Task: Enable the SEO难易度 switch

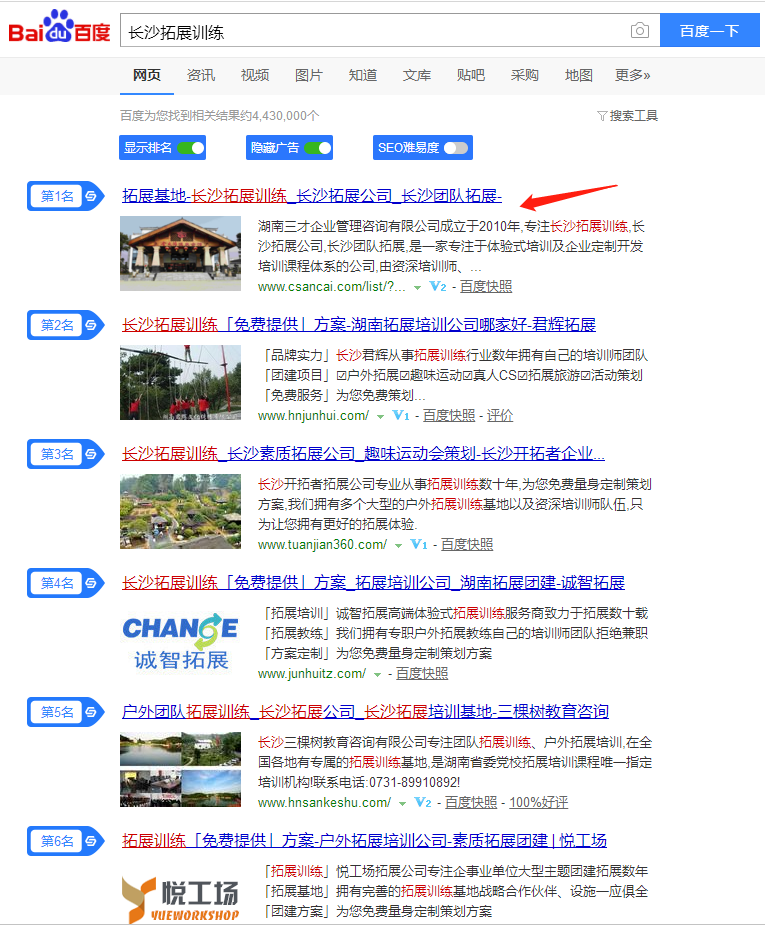Action: [x=456, y=148]
